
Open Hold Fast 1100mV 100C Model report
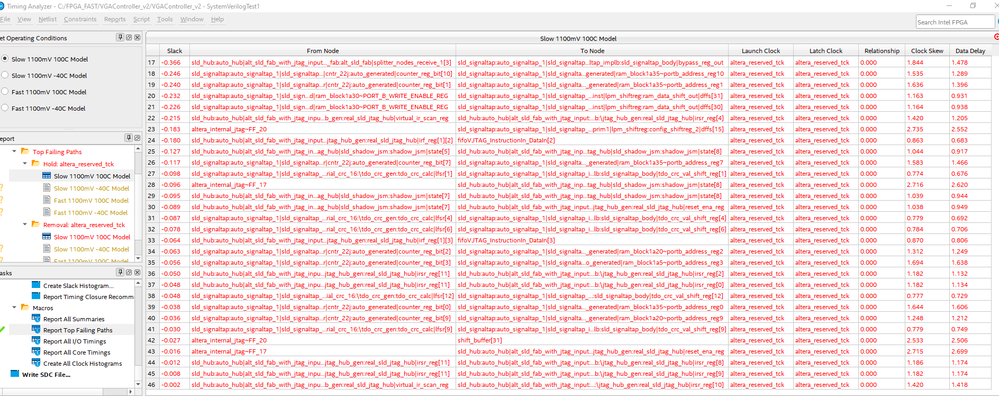pos(90,200)
